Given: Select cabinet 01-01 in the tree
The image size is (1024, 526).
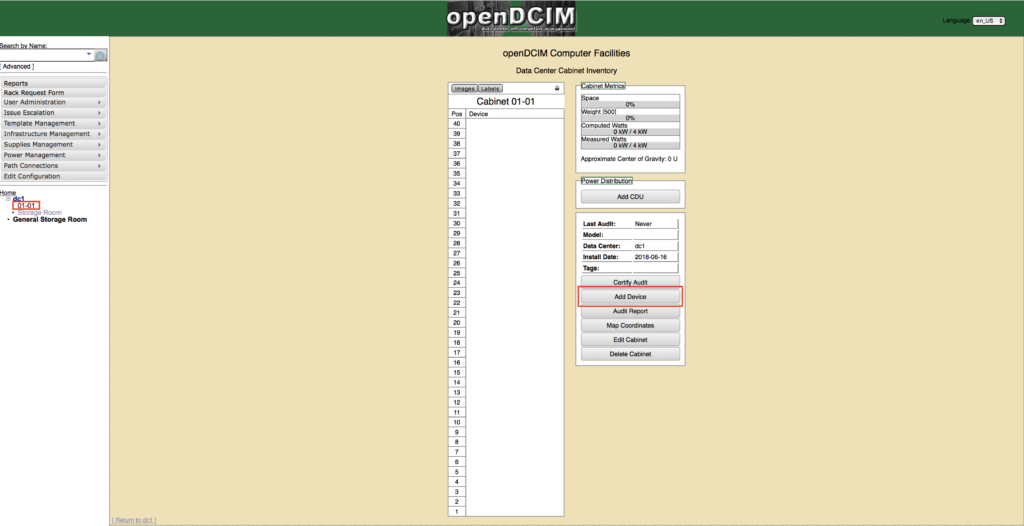Looking at the screenshot, I should pos(26,206).
